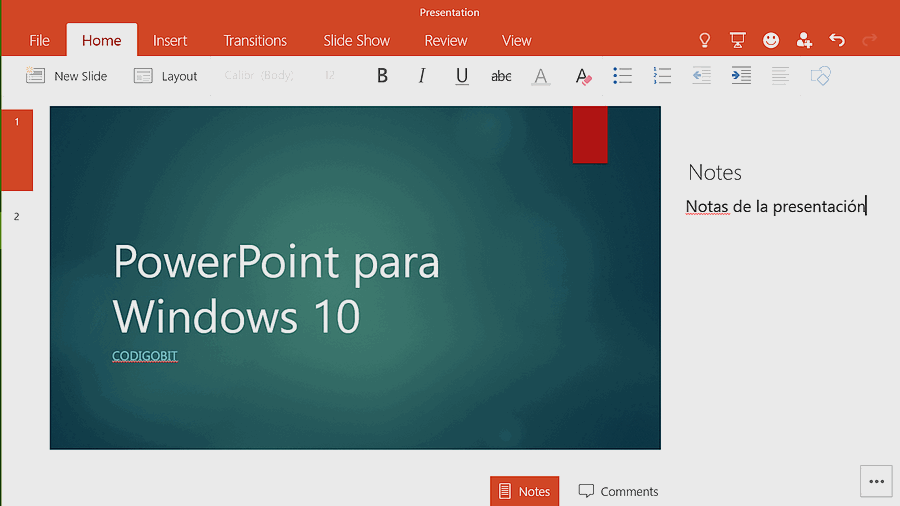
Task: Undo the last action
Action: click(837, 40)
